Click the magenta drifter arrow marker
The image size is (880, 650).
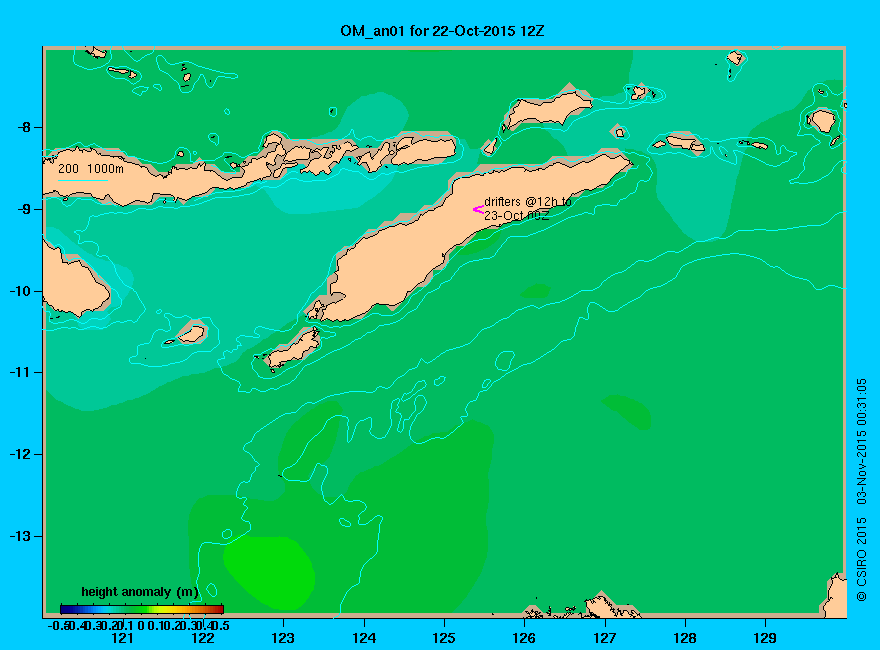point(478,209)
